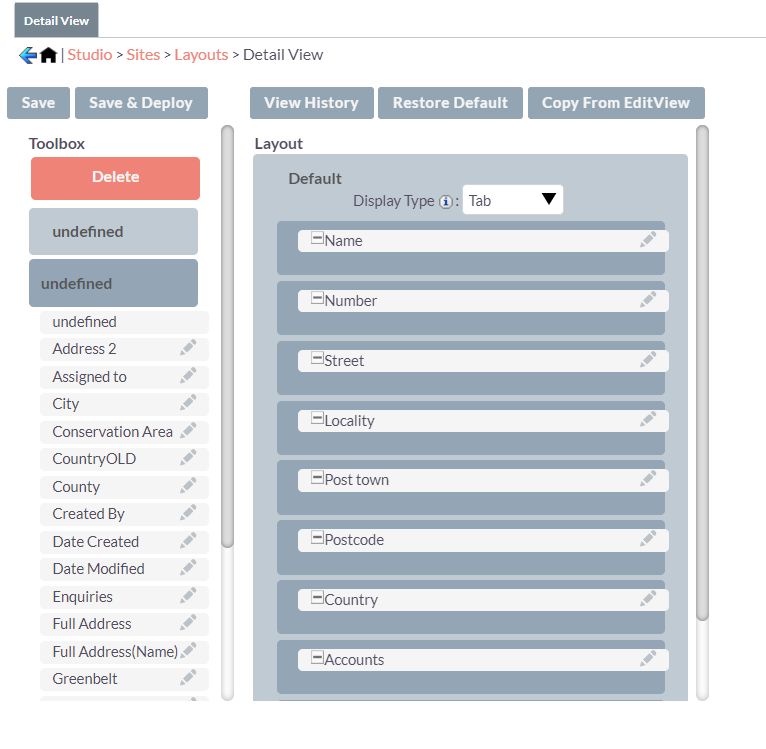The width and height of the screenshot is (766, 749).
Task: Open Layouts breadcrumb link
Action: point(201,55)
